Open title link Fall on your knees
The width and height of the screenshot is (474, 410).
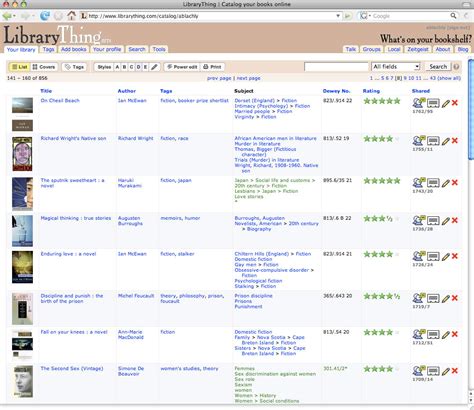click(74, 332)
